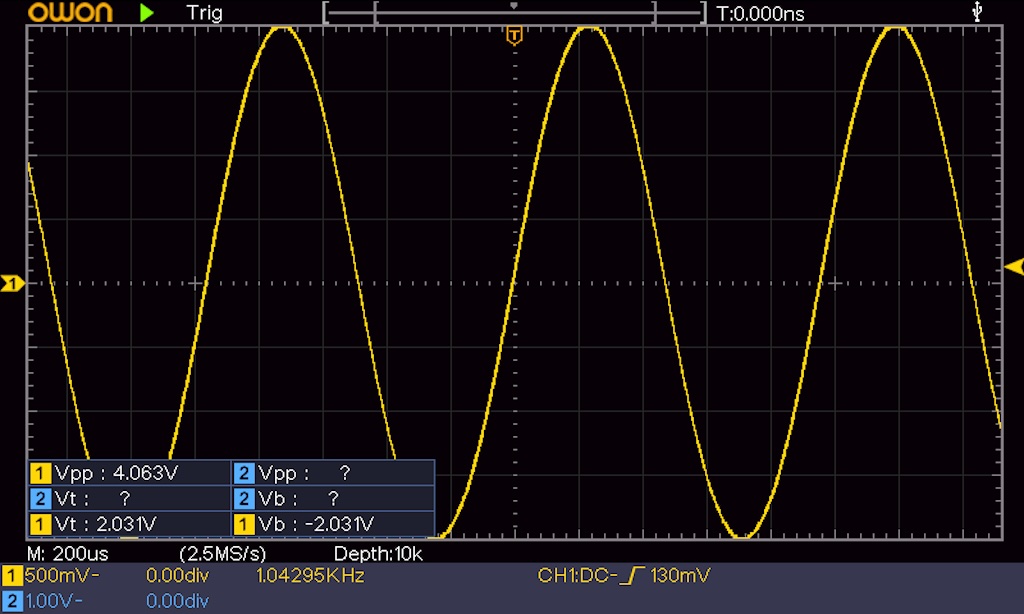Click the green Run status play icon
Screen dimensions: 1024x614
(x=147, y=13)
